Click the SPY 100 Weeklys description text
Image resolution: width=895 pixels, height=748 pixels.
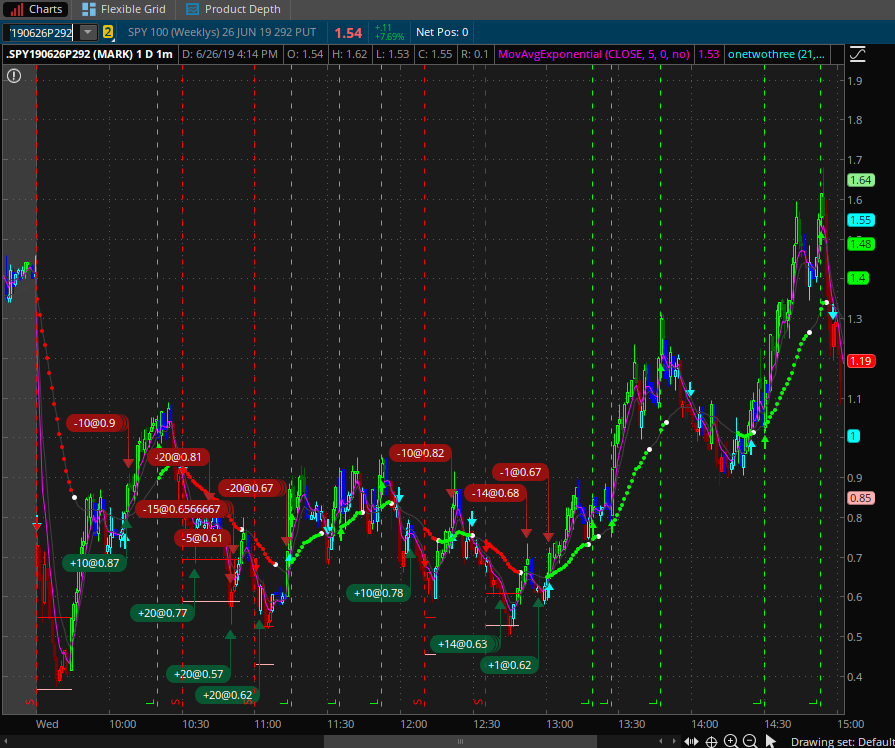[222, 32]
